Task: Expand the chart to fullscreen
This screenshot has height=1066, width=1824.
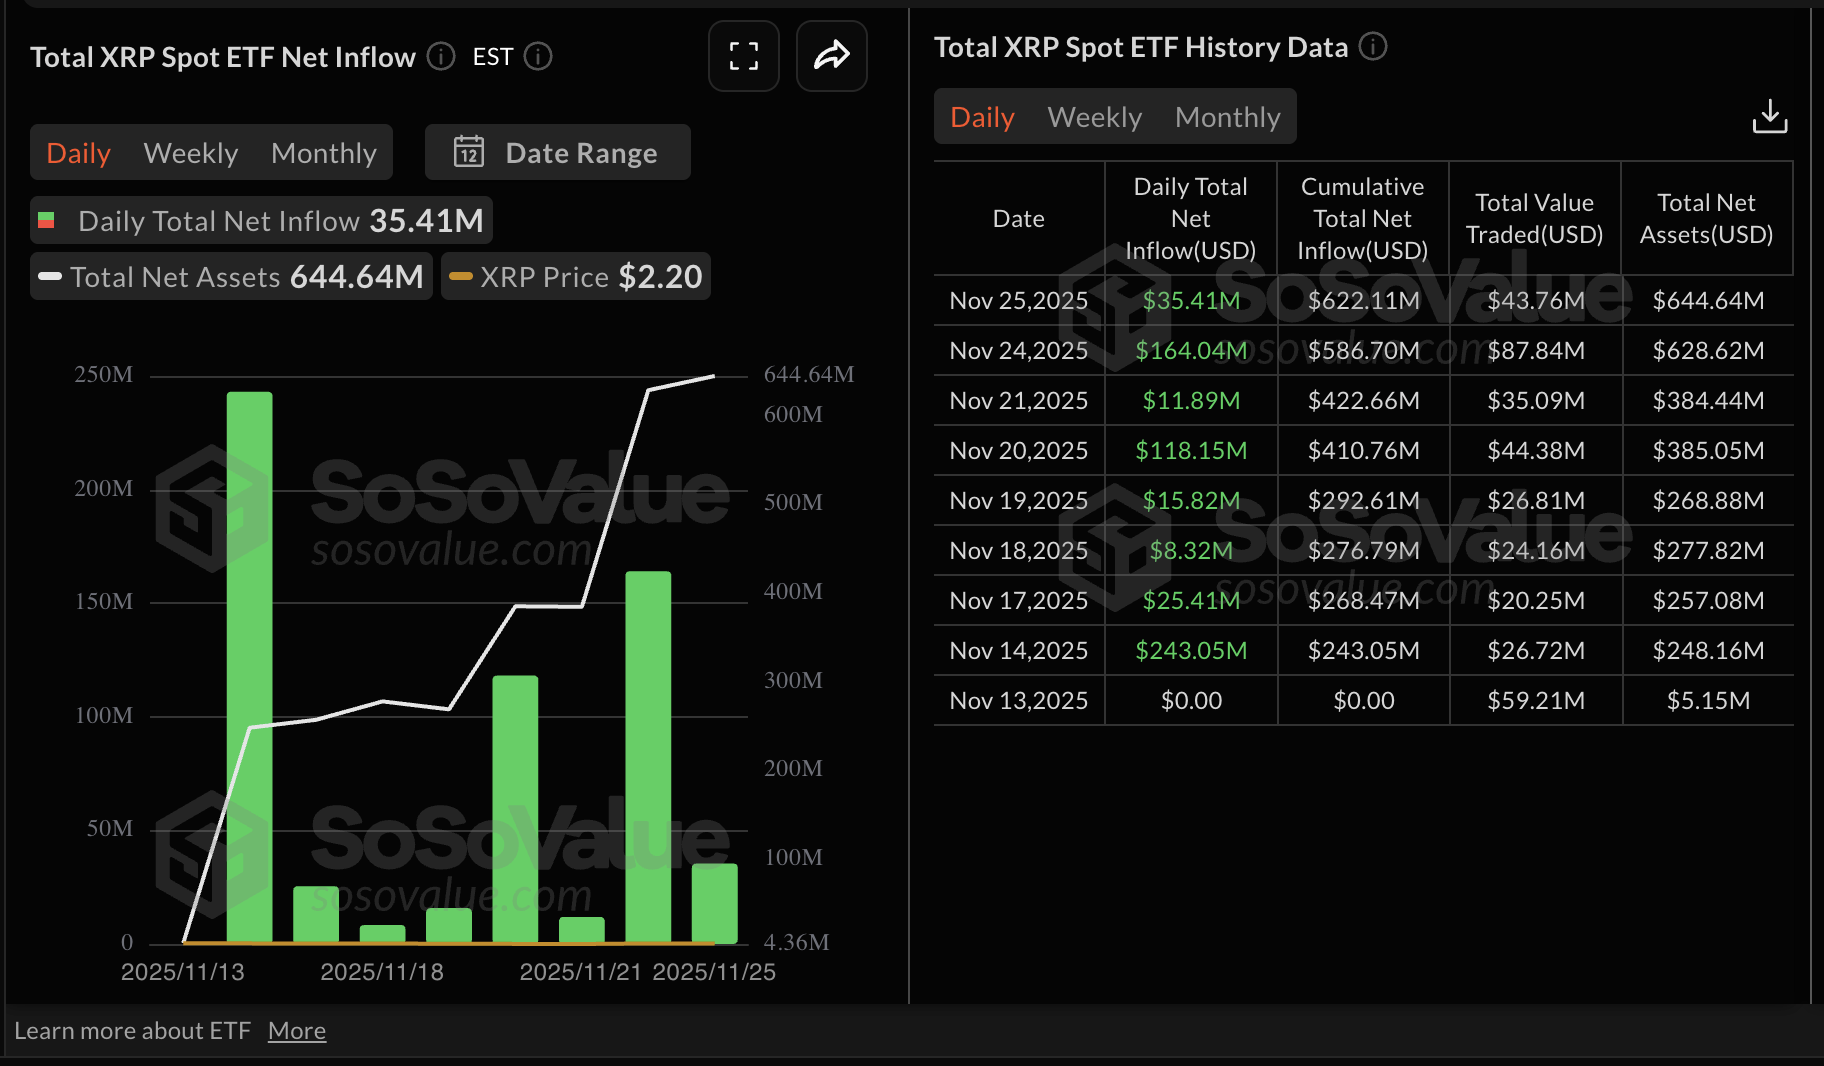Action: 743,56
